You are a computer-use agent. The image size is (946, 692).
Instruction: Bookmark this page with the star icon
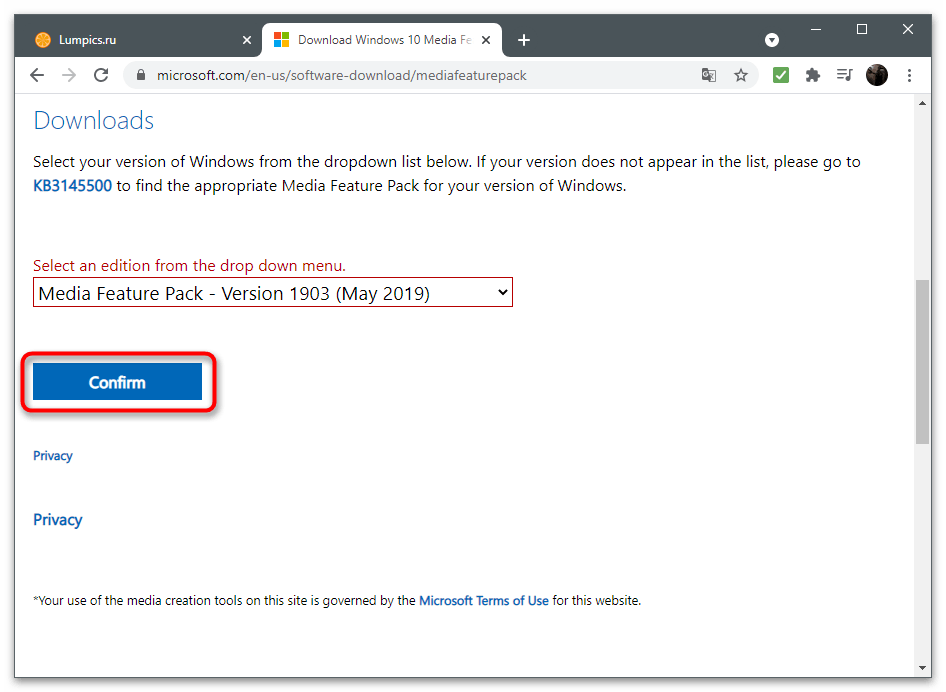pyautogui.click(x=741, y=75)
